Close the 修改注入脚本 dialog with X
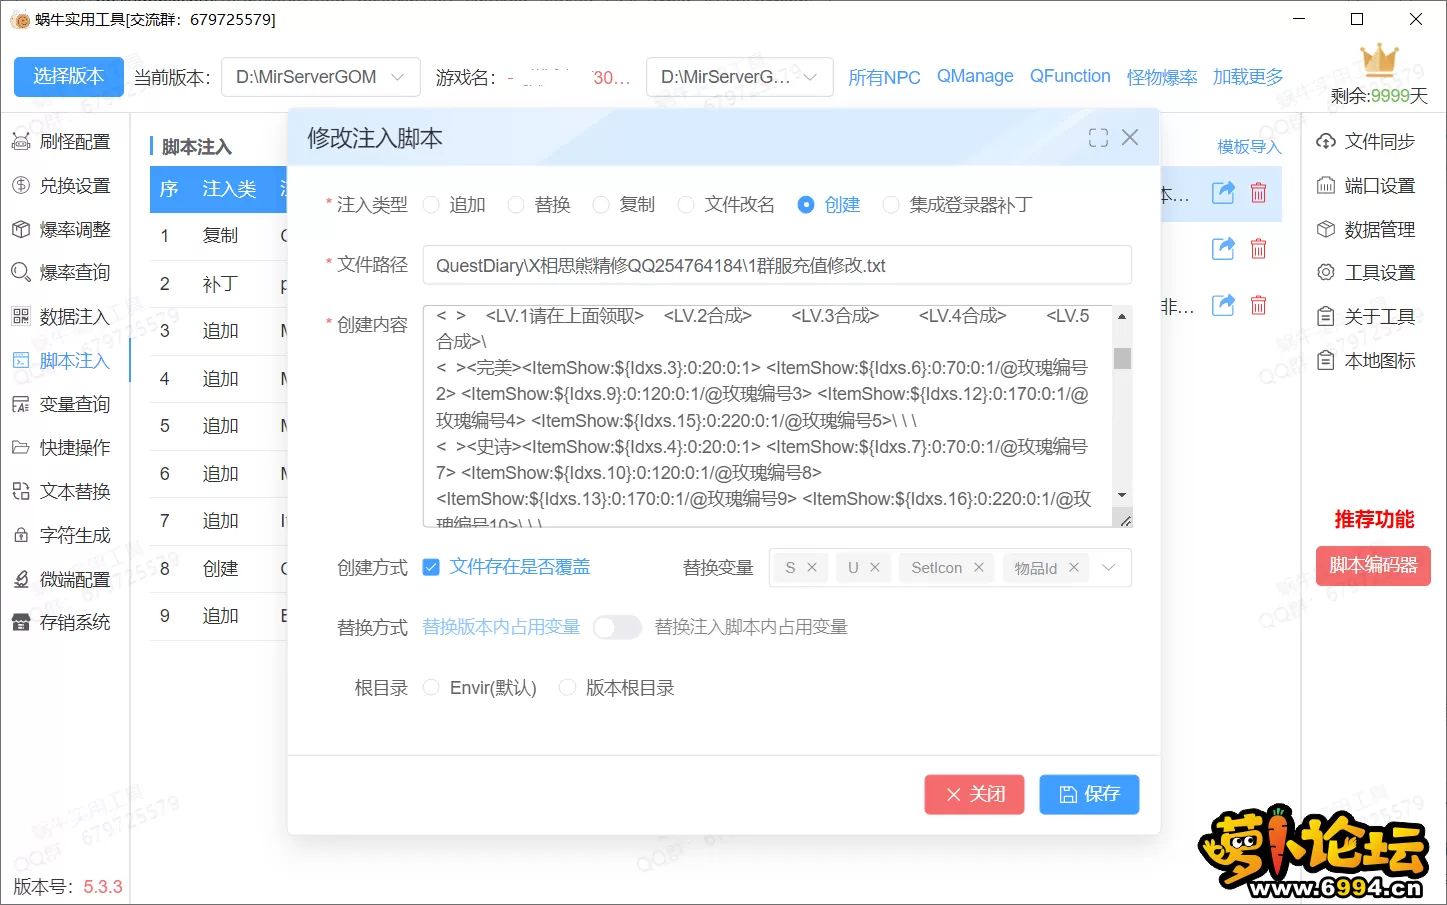 1130,137
